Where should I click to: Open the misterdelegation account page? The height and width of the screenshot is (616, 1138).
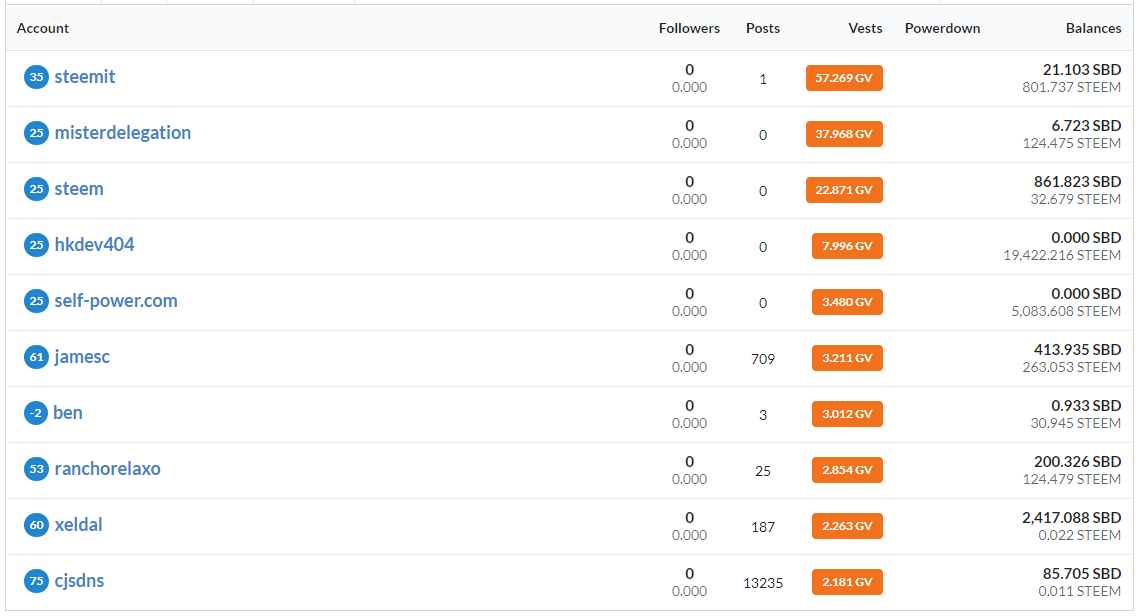pos(122,133)
